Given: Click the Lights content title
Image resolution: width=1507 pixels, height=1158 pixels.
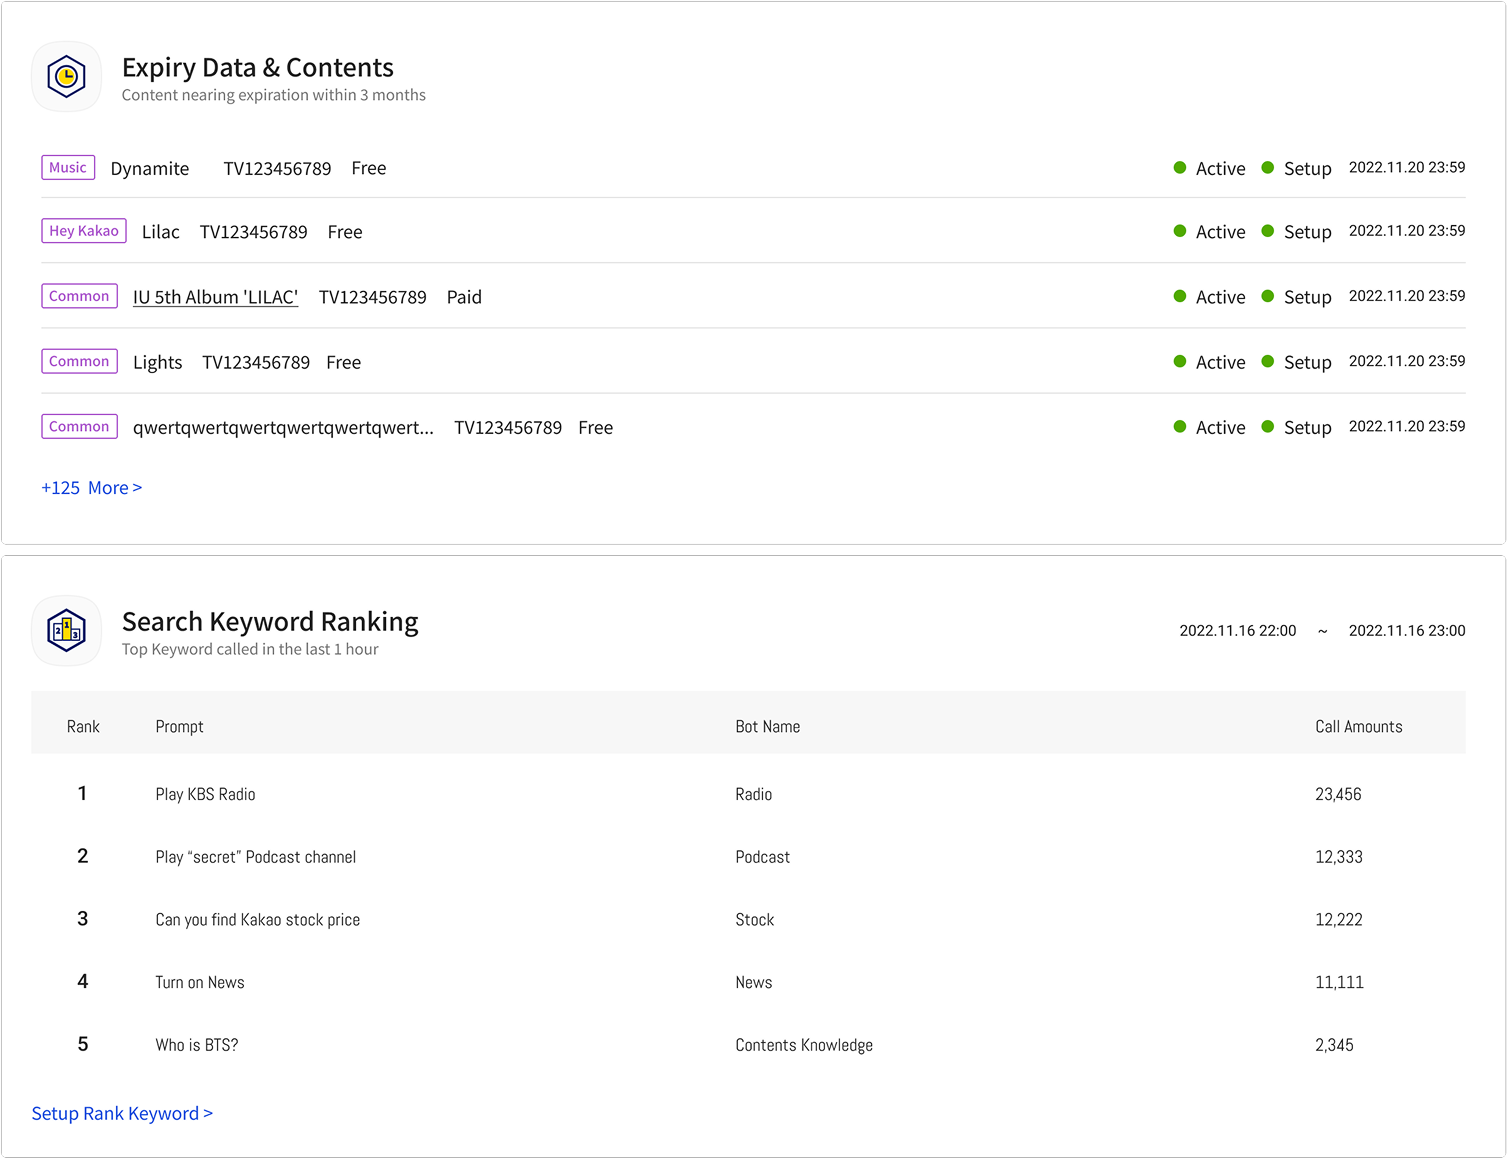Looking at the screenshot, I should tap(158, 363).
